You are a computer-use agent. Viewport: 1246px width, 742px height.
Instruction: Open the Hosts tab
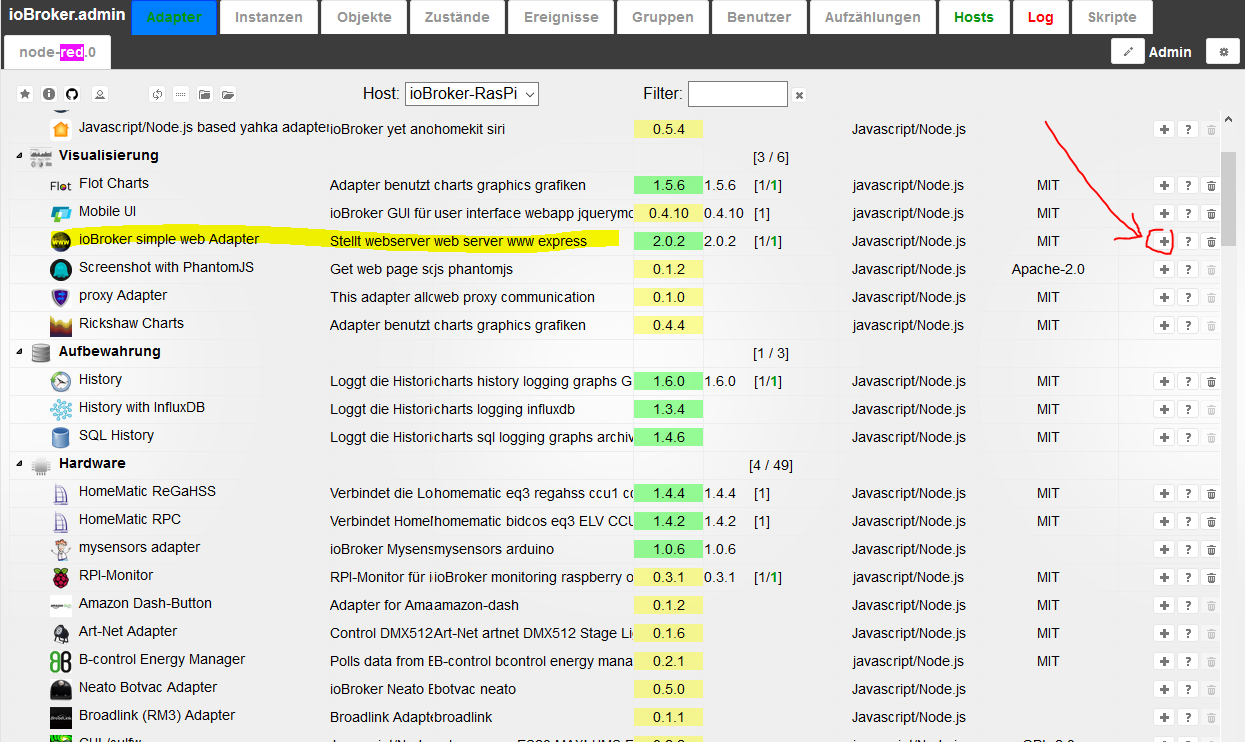coord(974,17)
